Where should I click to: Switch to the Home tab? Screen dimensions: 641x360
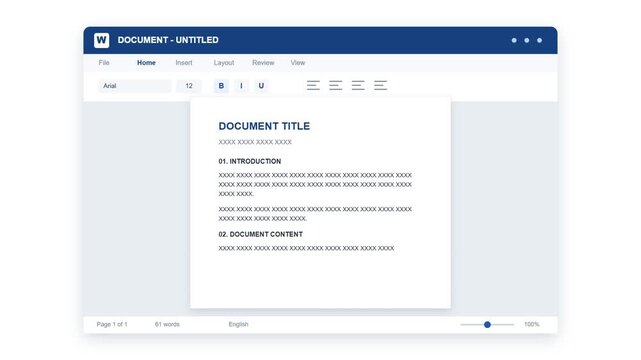point(146,63)
